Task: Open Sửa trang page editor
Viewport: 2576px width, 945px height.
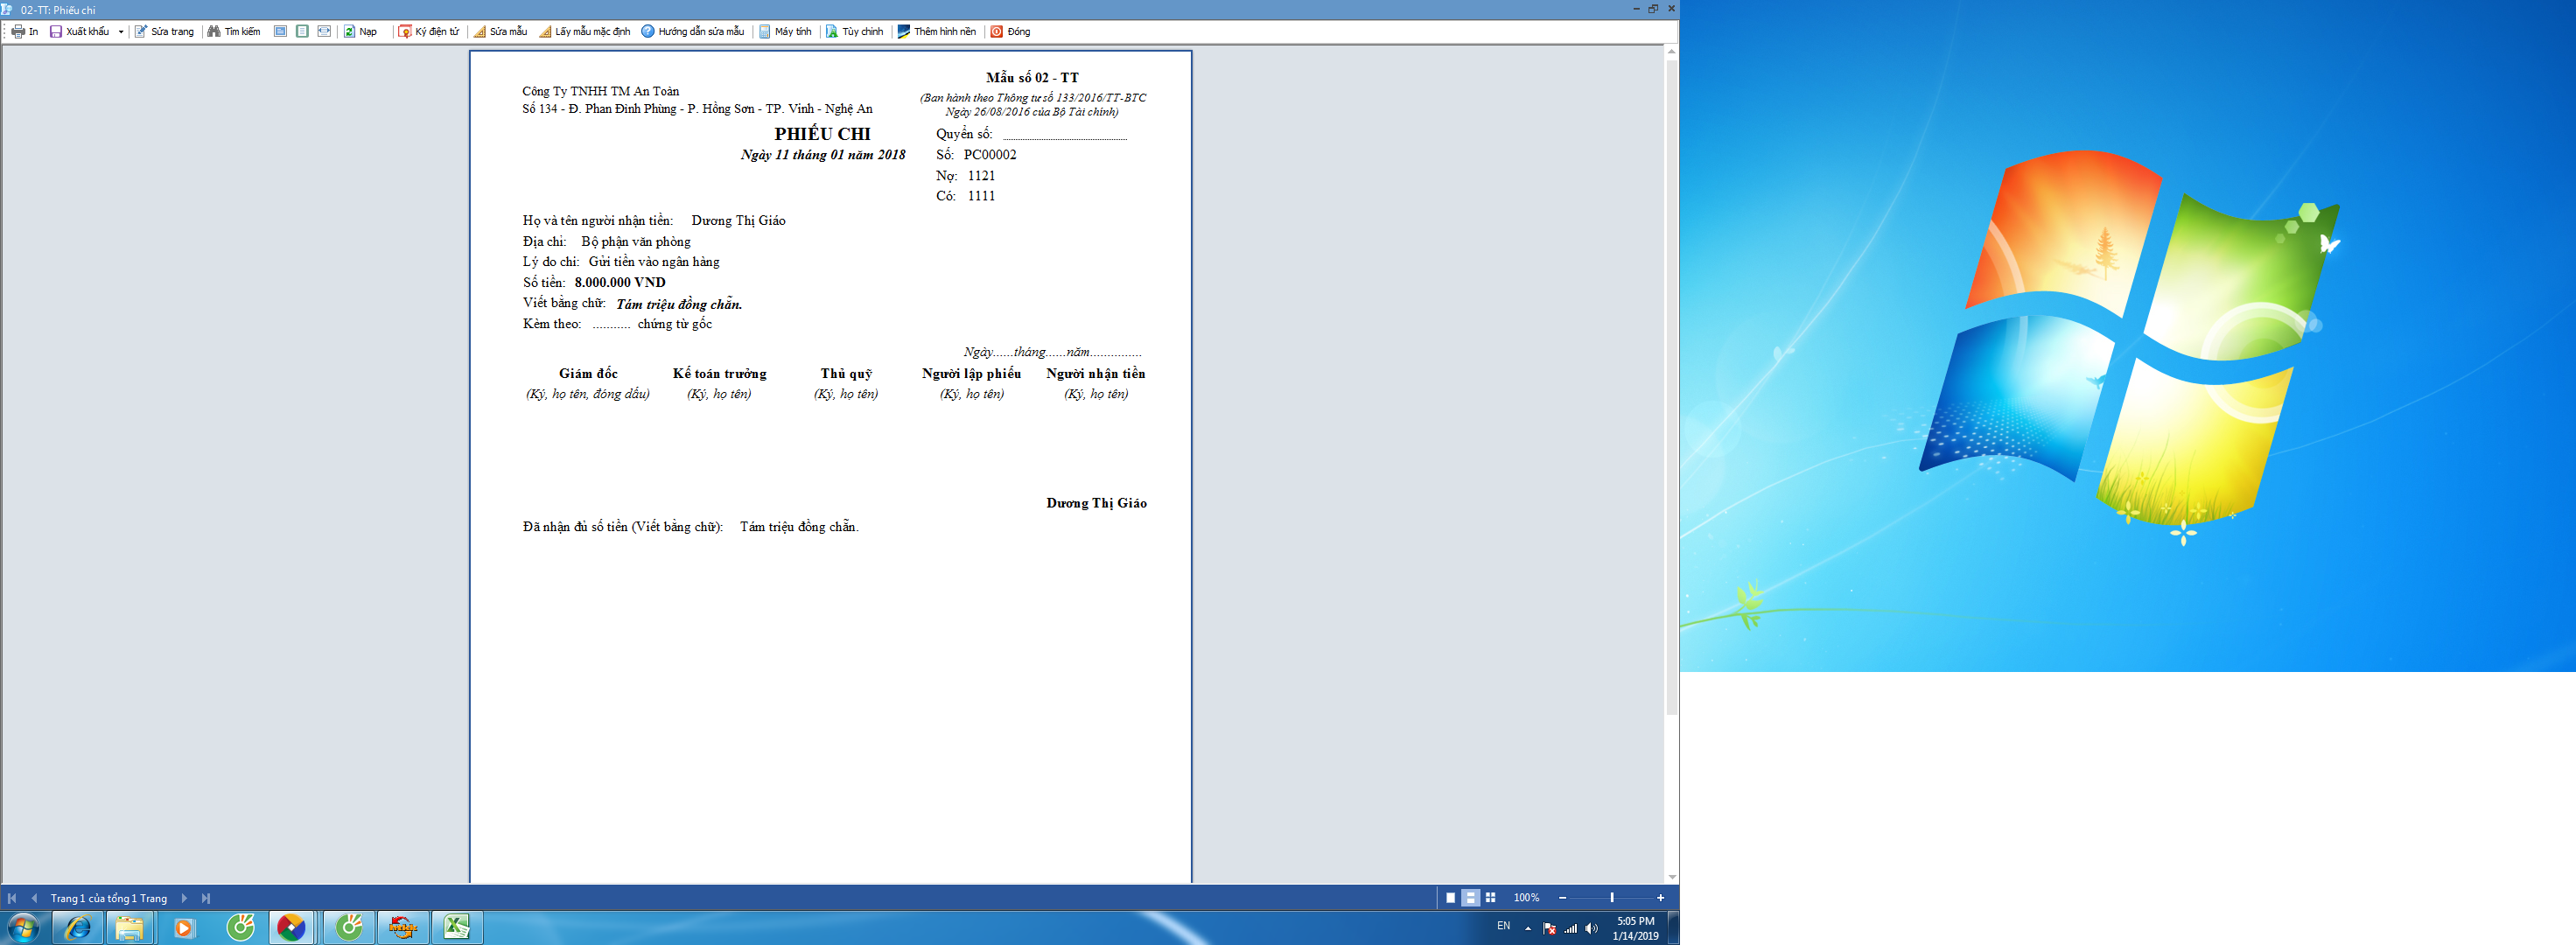Action: 164,32
